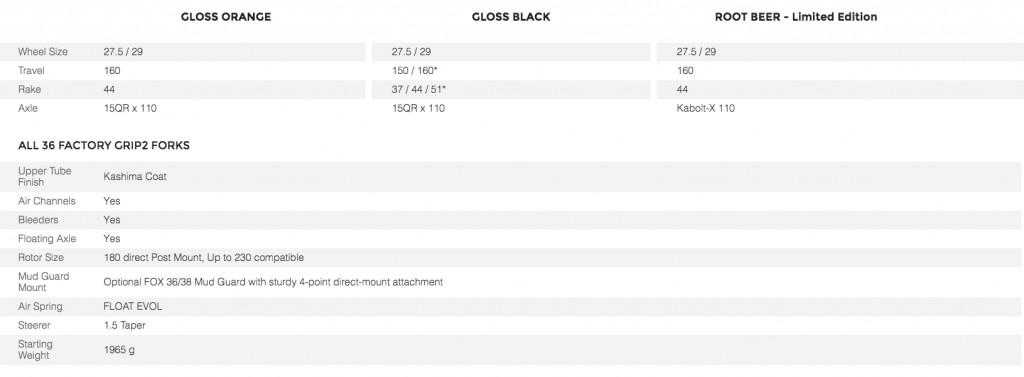1024x377 pixels.
Task: Select the GLOSS BLACK column heading
Action: point(511,18)
